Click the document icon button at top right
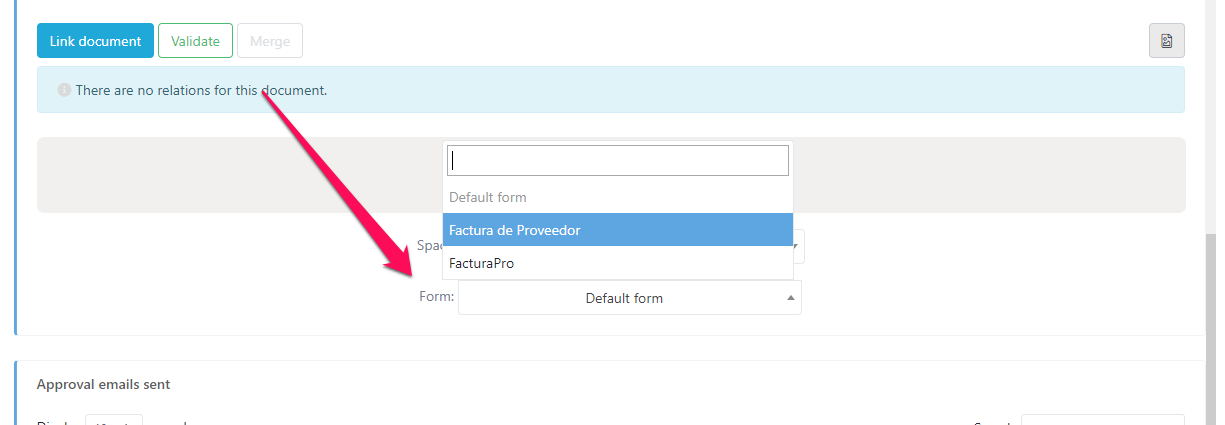1225x425 pixels. click(1166, 41)
